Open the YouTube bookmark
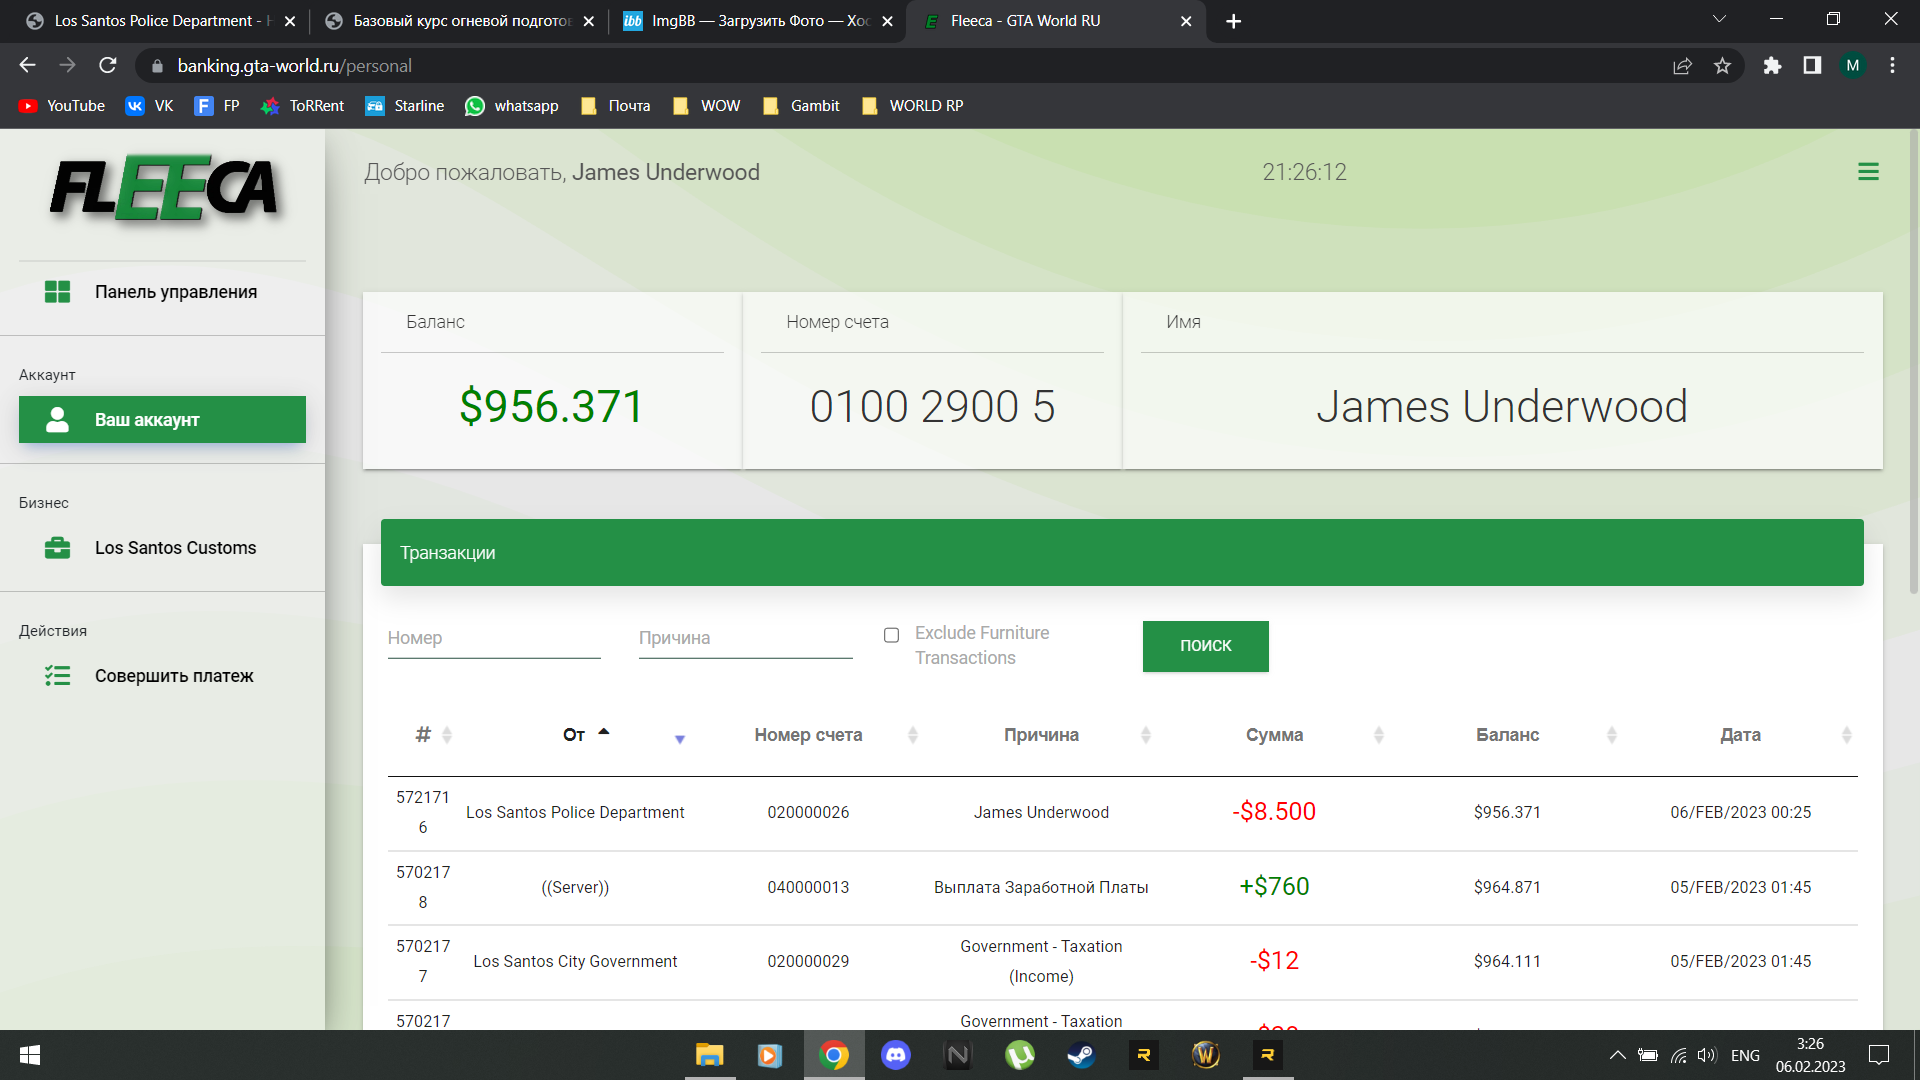 click(62, 106)
